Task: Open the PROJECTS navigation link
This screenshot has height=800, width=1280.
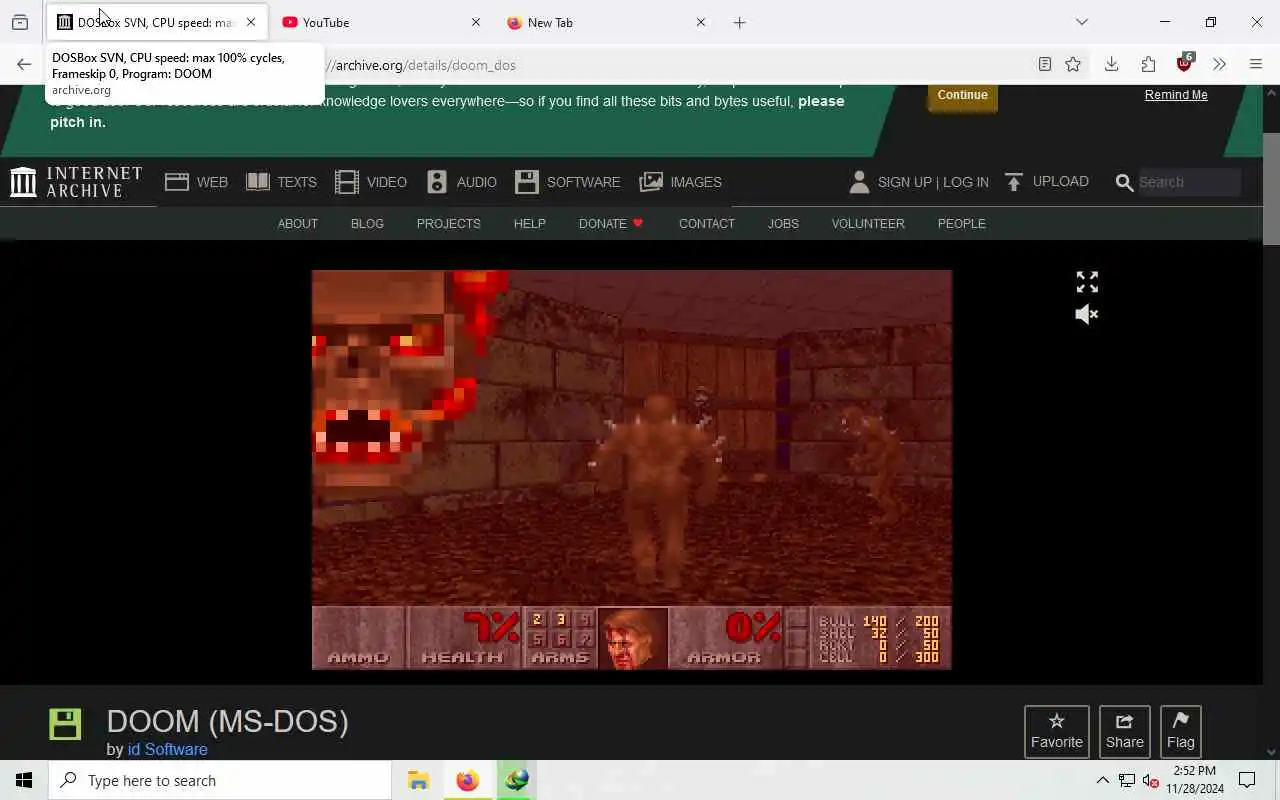Action: click(449, 223)
